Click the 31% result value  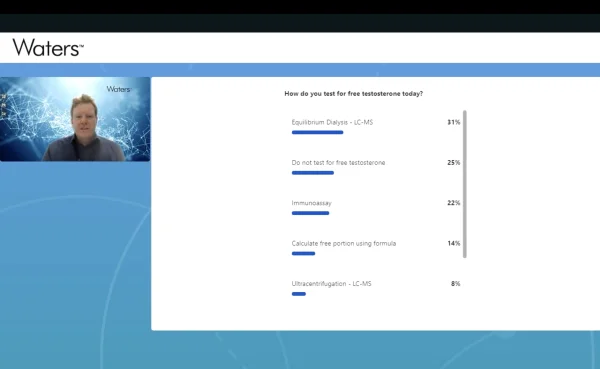pos(454,122)
